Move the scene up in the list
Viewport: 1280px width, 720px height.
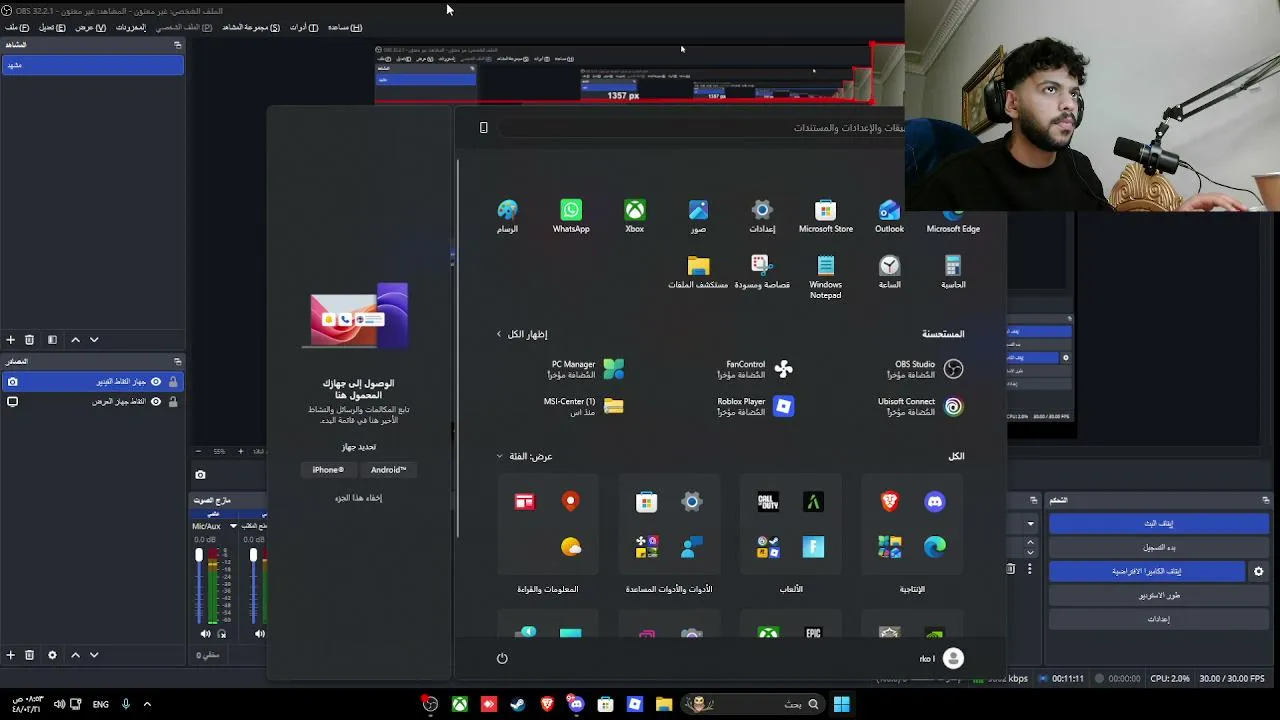click(x=75, y=340)
